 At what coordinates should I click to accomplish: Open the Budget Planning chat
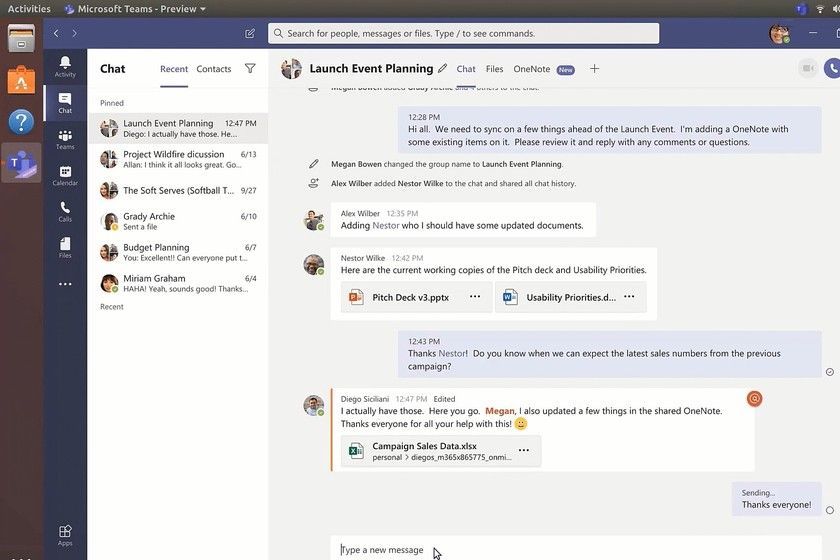click(178, 252)
